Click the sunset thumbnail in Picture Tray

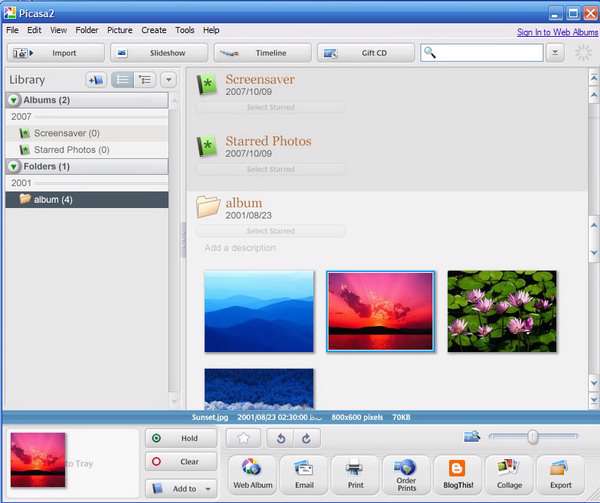coord(38,460)
